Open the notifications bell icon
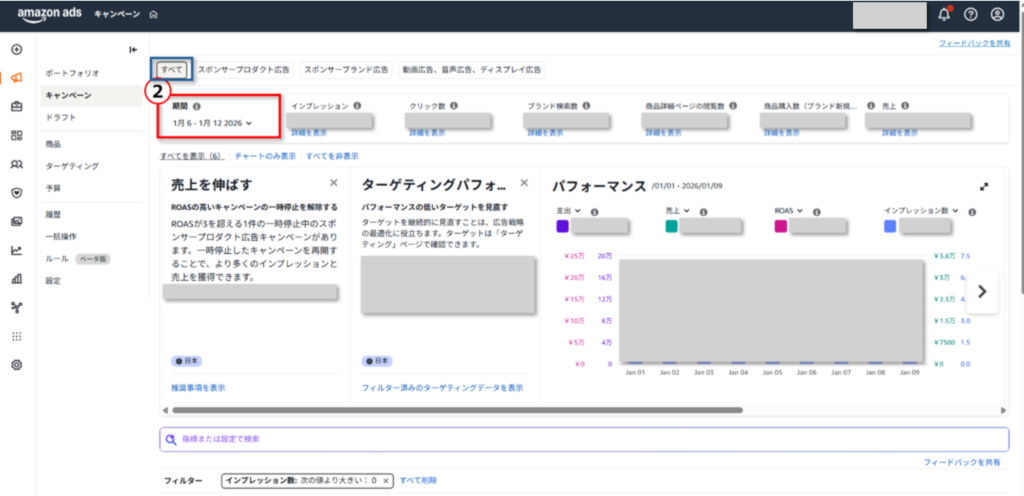 (x=944, y=14)
